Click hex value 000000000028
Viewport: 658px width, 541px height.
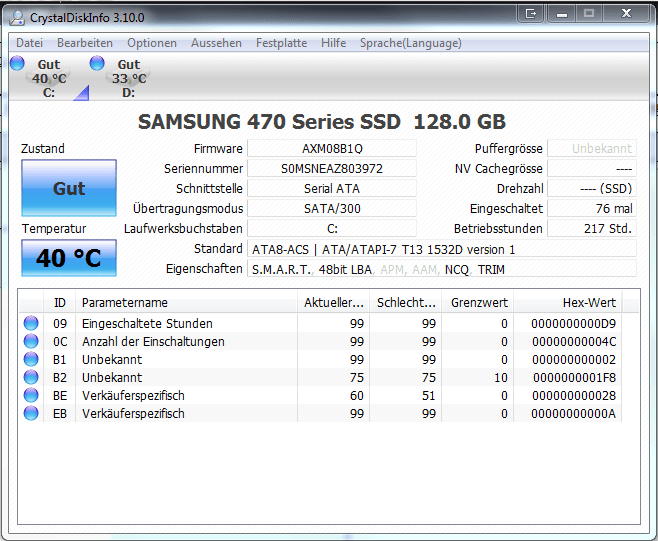(x=574, y=396)
